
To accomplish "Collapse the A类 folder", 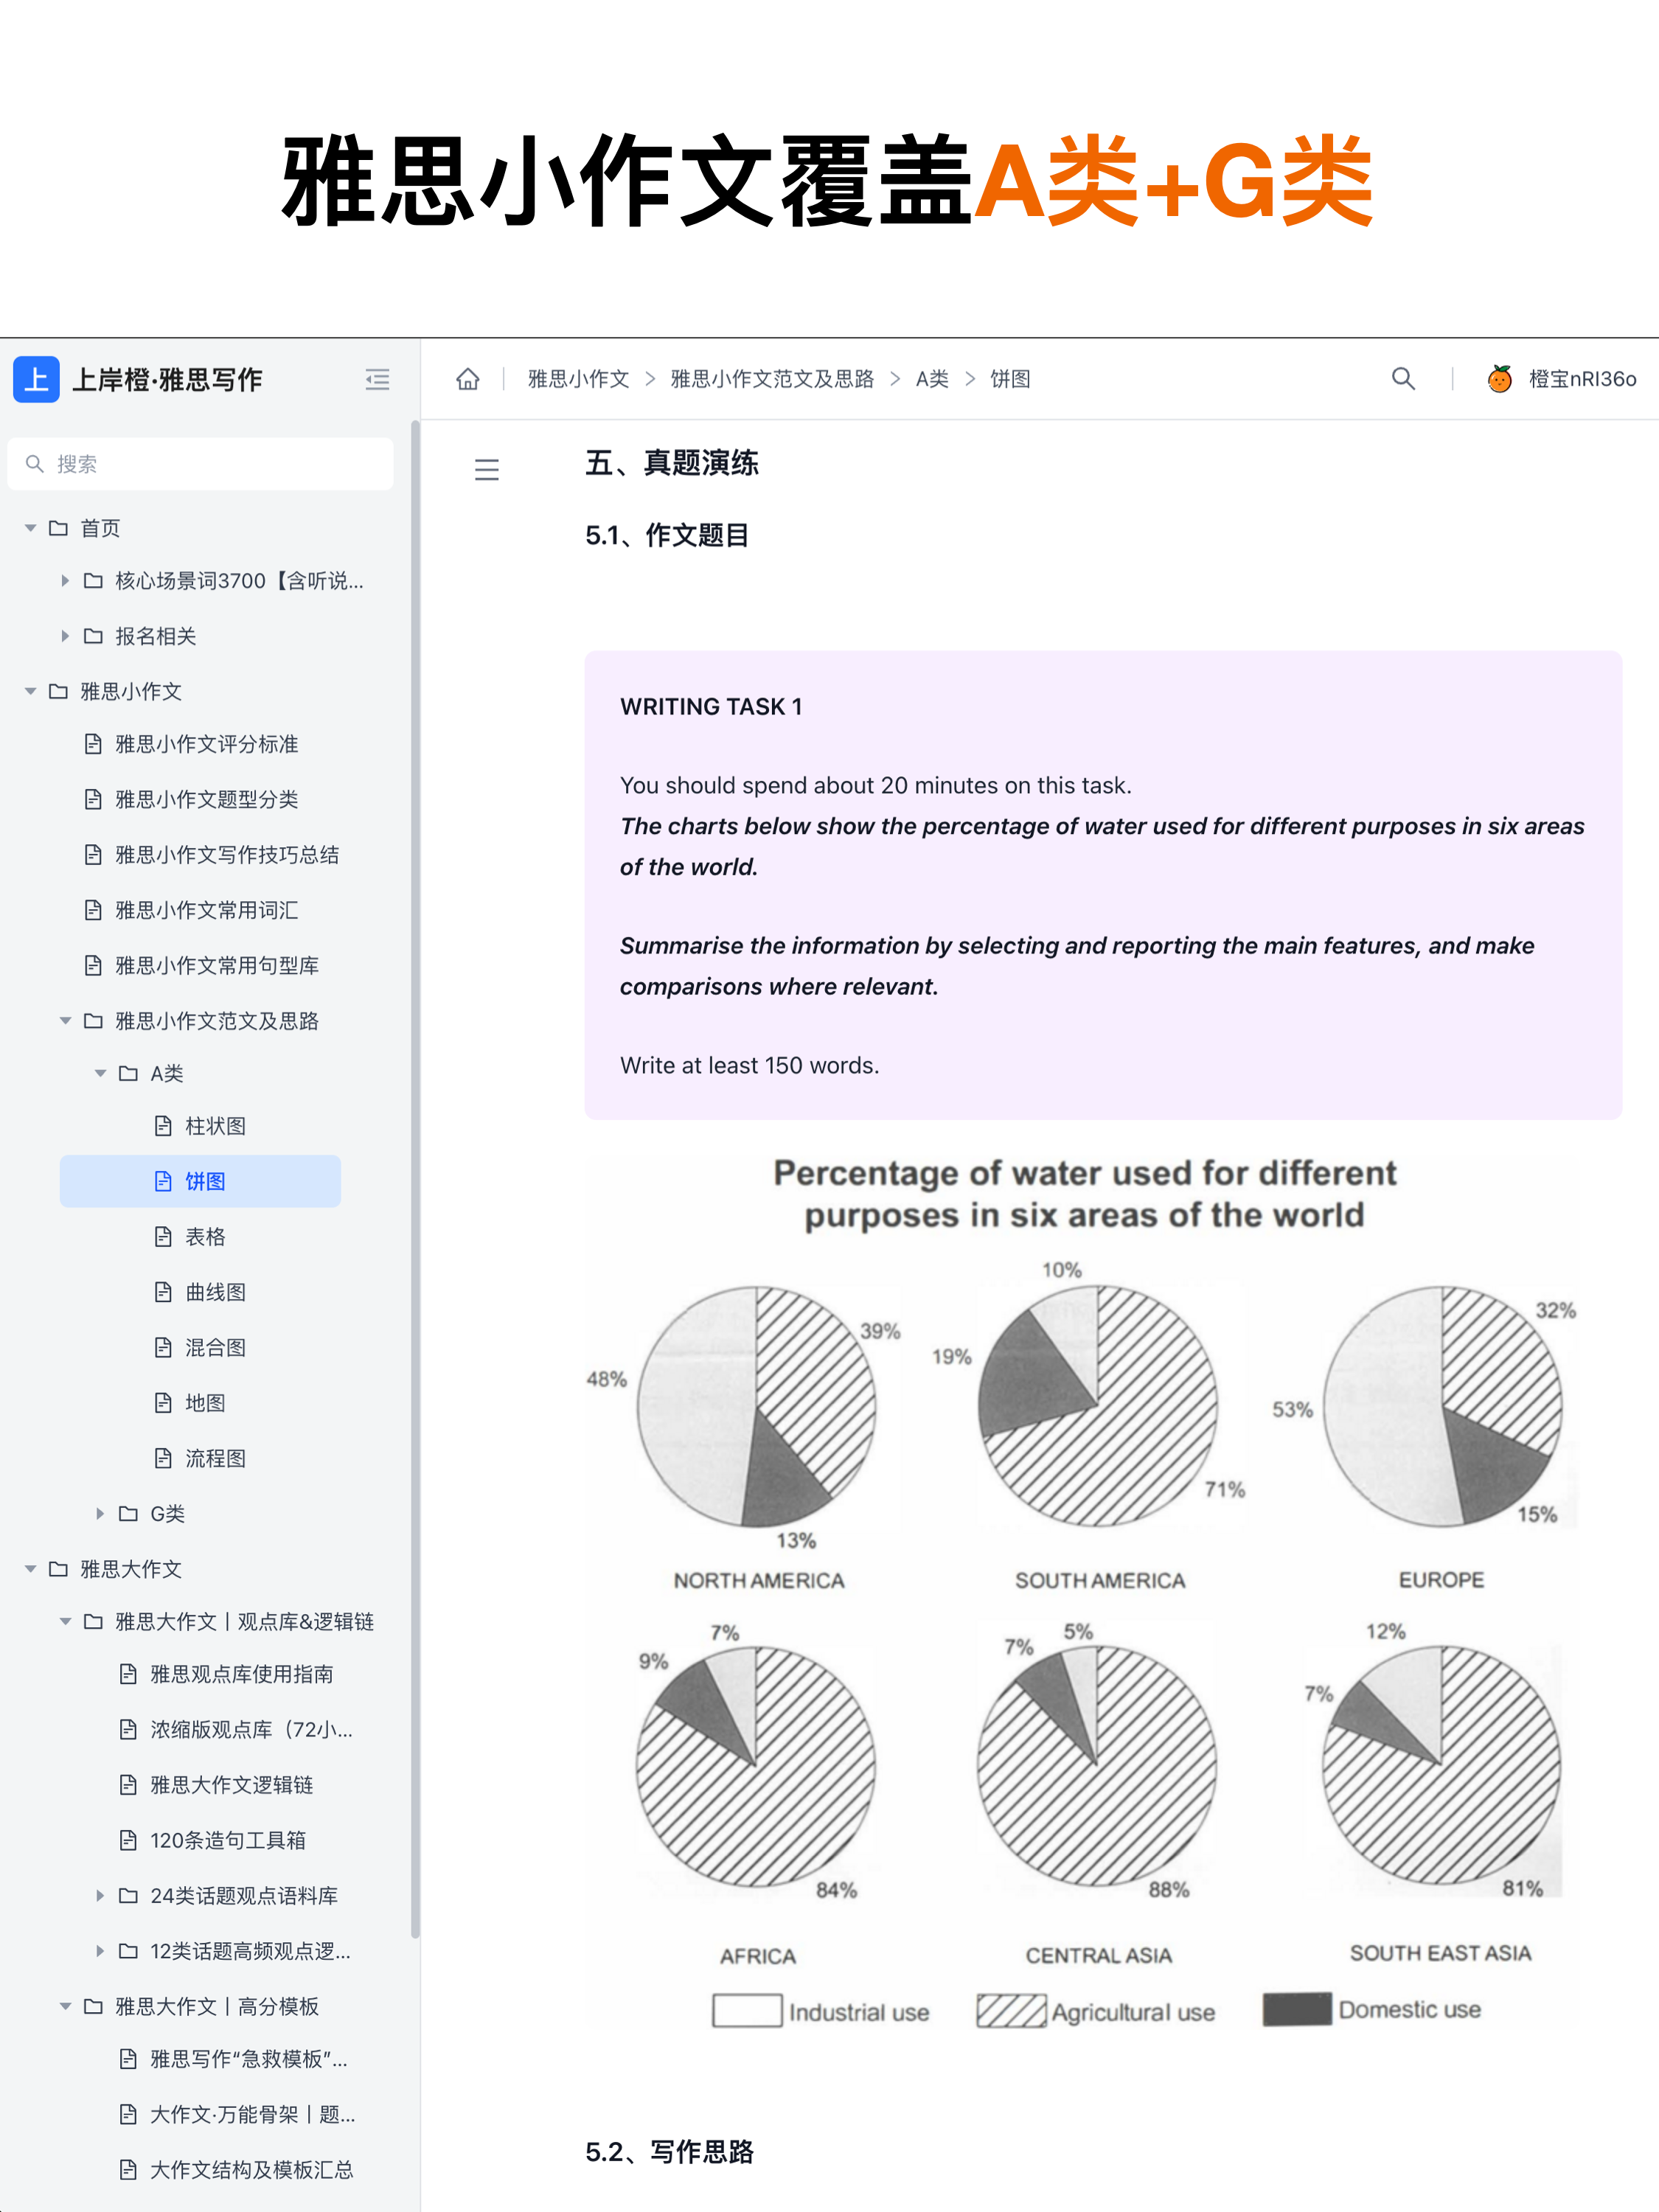I will tap(100, 1073).
